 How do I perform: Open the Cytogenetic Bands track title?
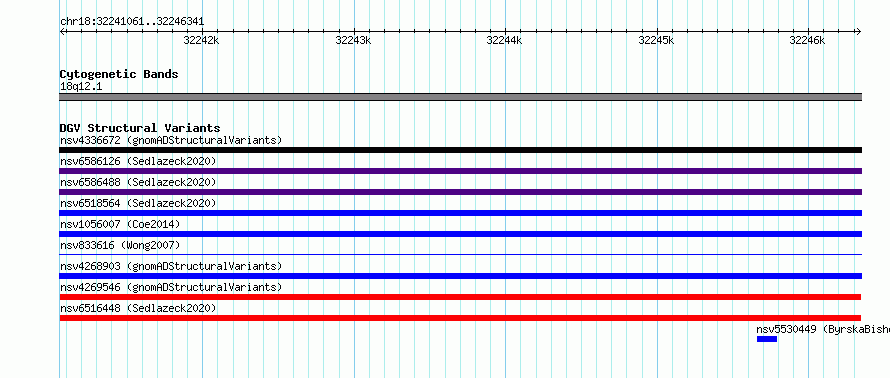119,74
